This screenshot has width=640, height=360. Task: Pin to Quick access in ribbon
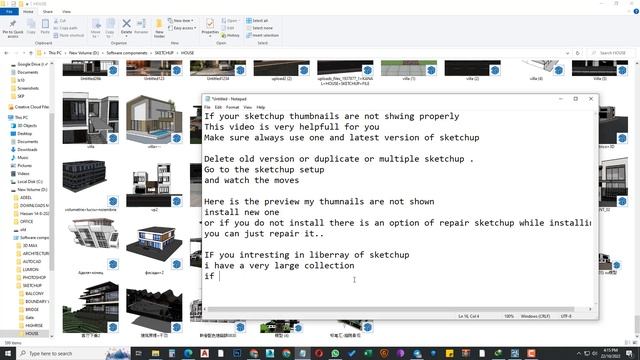tap(13, 28)
